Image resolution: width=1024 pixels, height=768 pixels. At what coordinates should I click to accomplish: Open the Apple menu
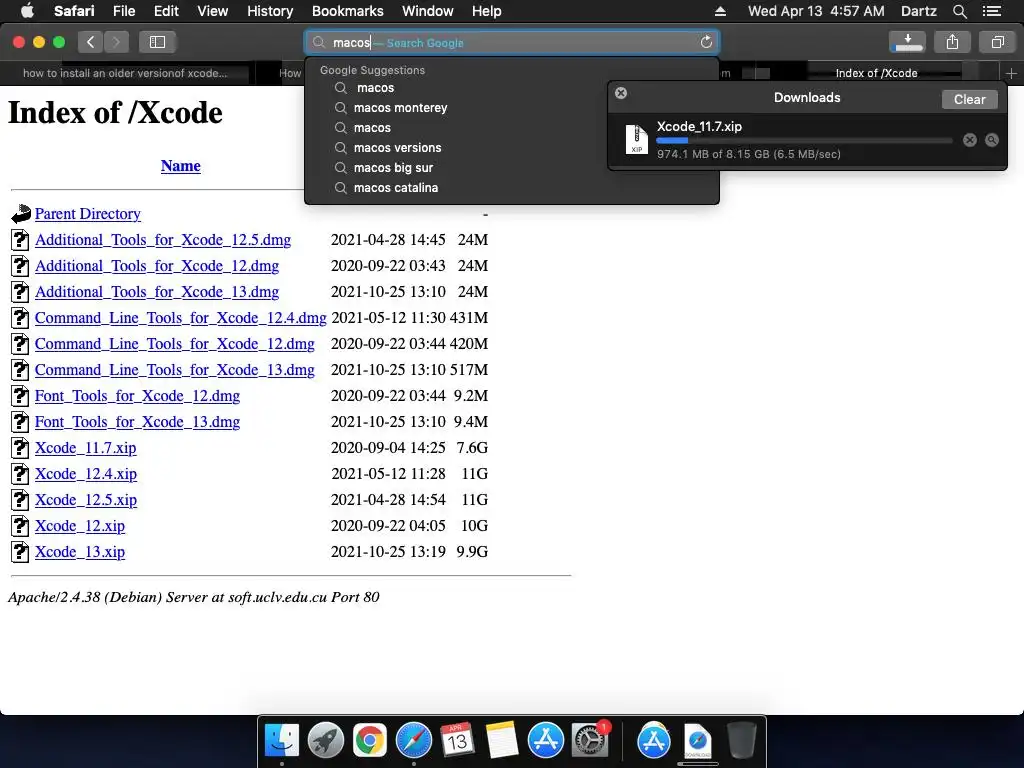pyautogui.click(x=27, y=11)
